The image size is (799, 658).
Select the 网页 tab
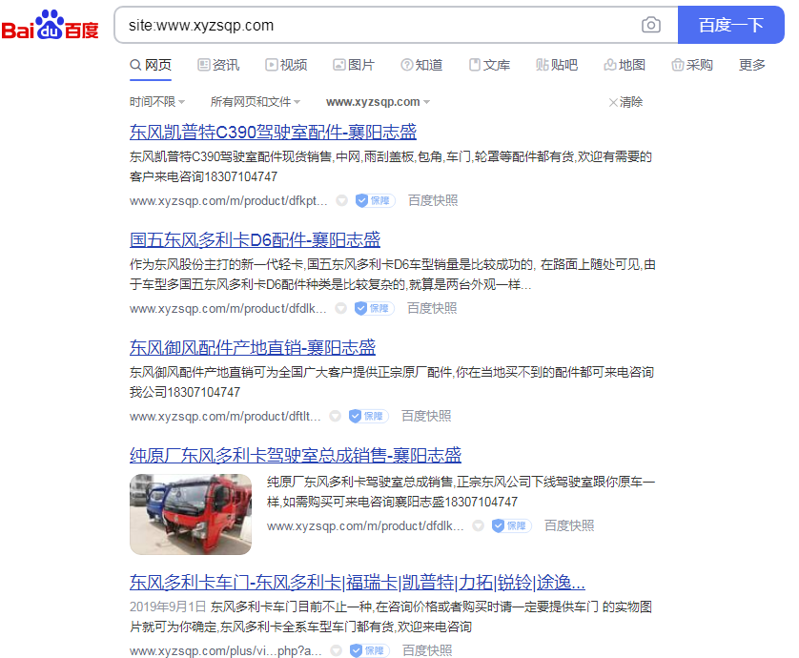pos(150,65)
